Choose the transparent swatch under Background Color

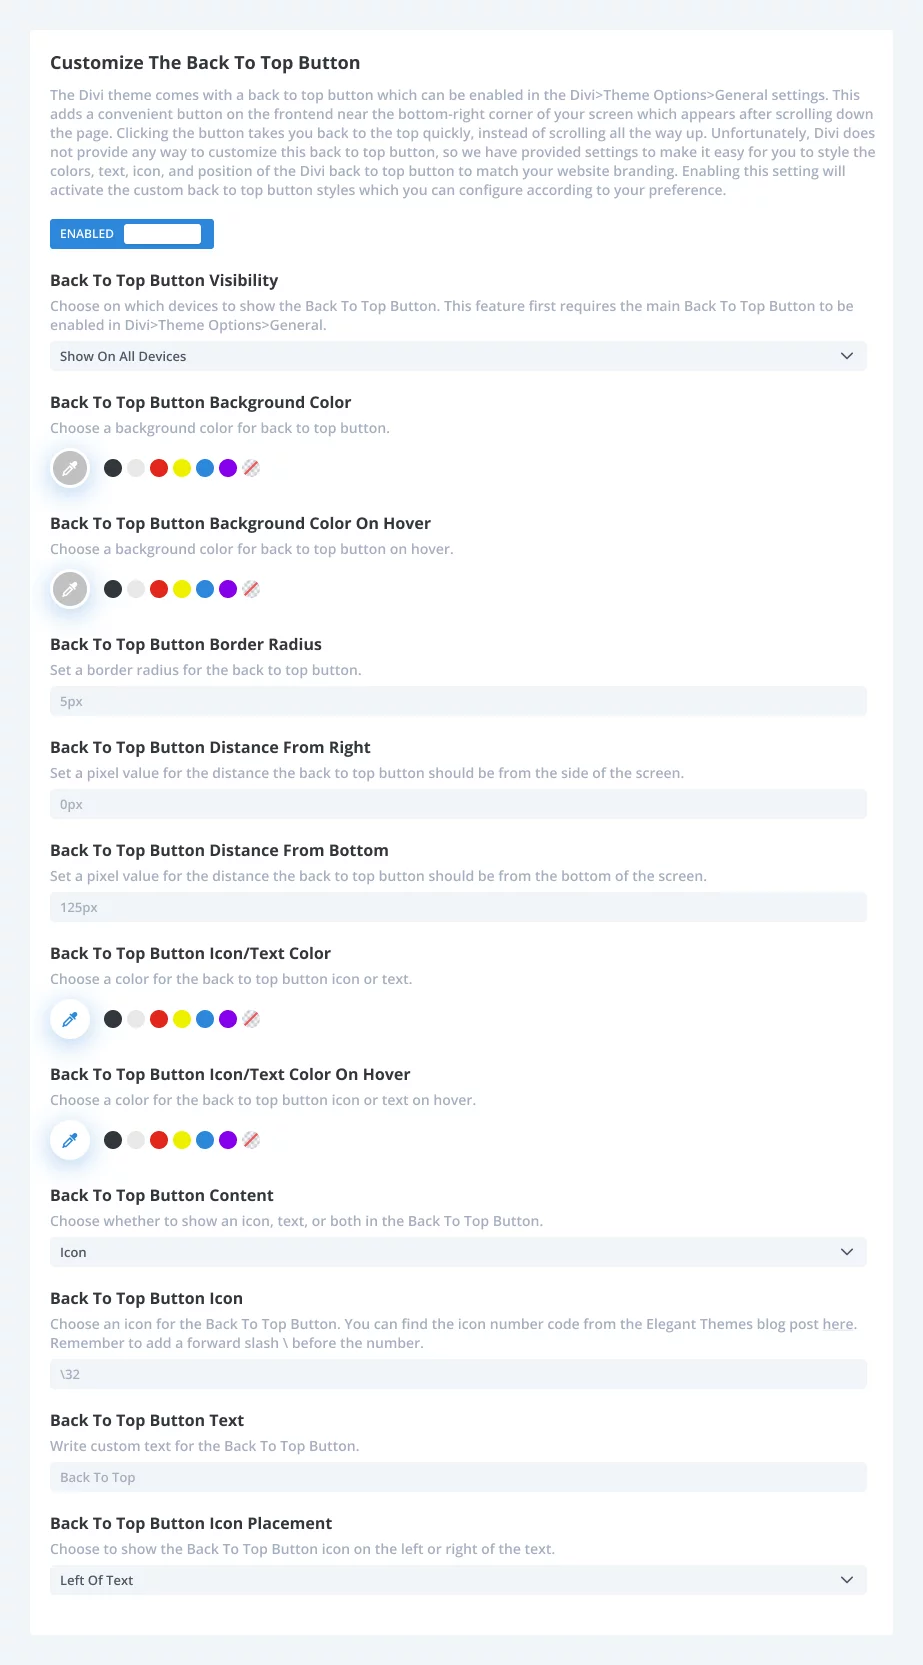pos(251,468)
